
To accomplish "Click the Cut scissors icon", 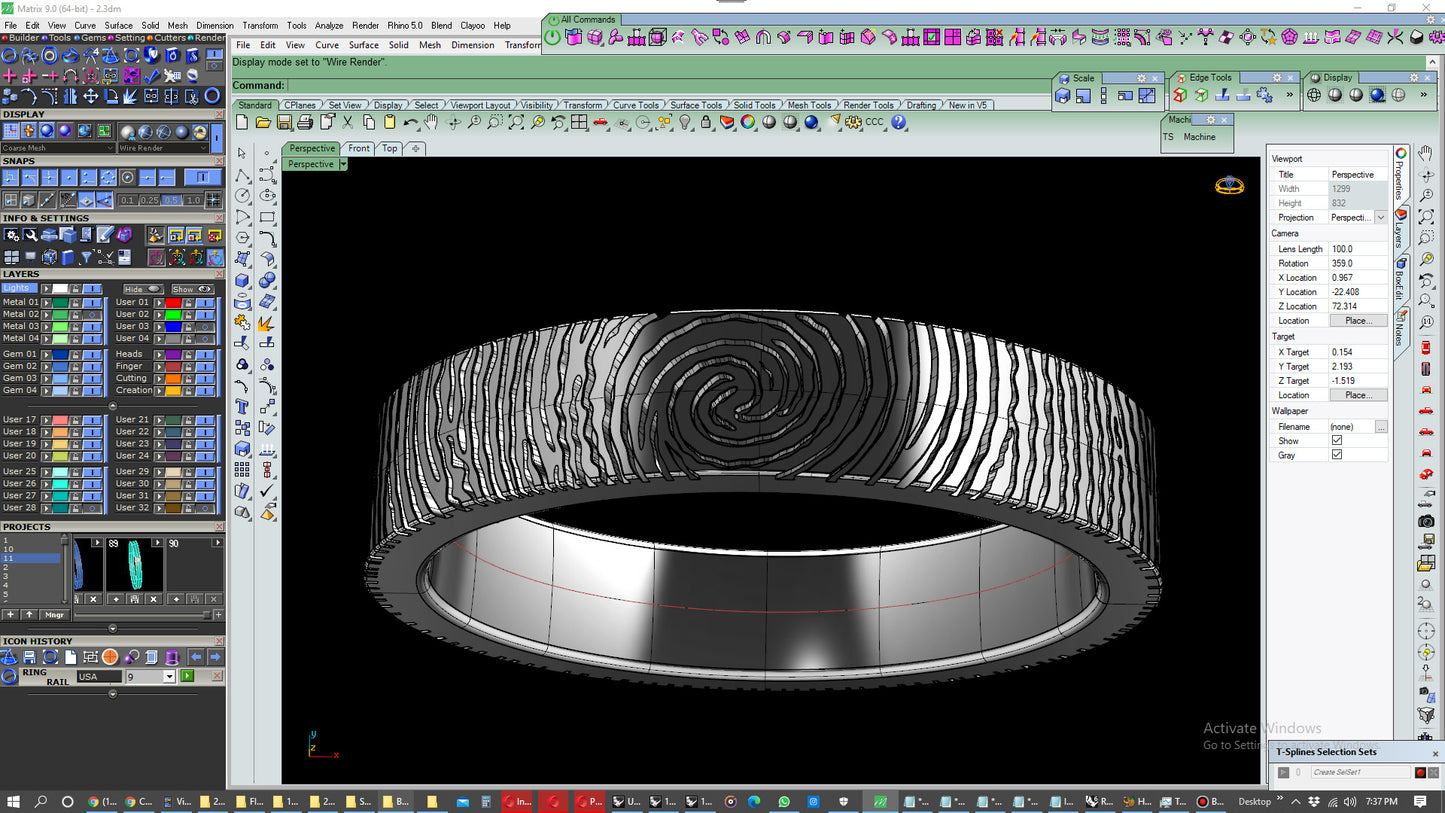I will (347, 122).
